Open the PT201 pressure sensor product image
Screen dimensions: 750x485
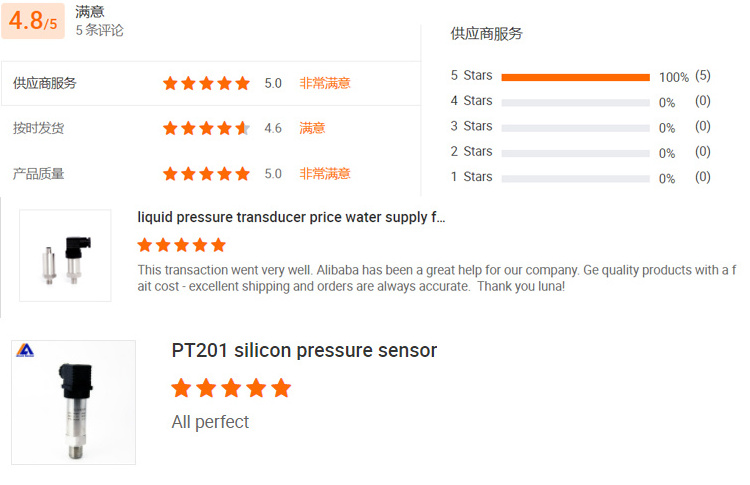click(x=73, y=402)
